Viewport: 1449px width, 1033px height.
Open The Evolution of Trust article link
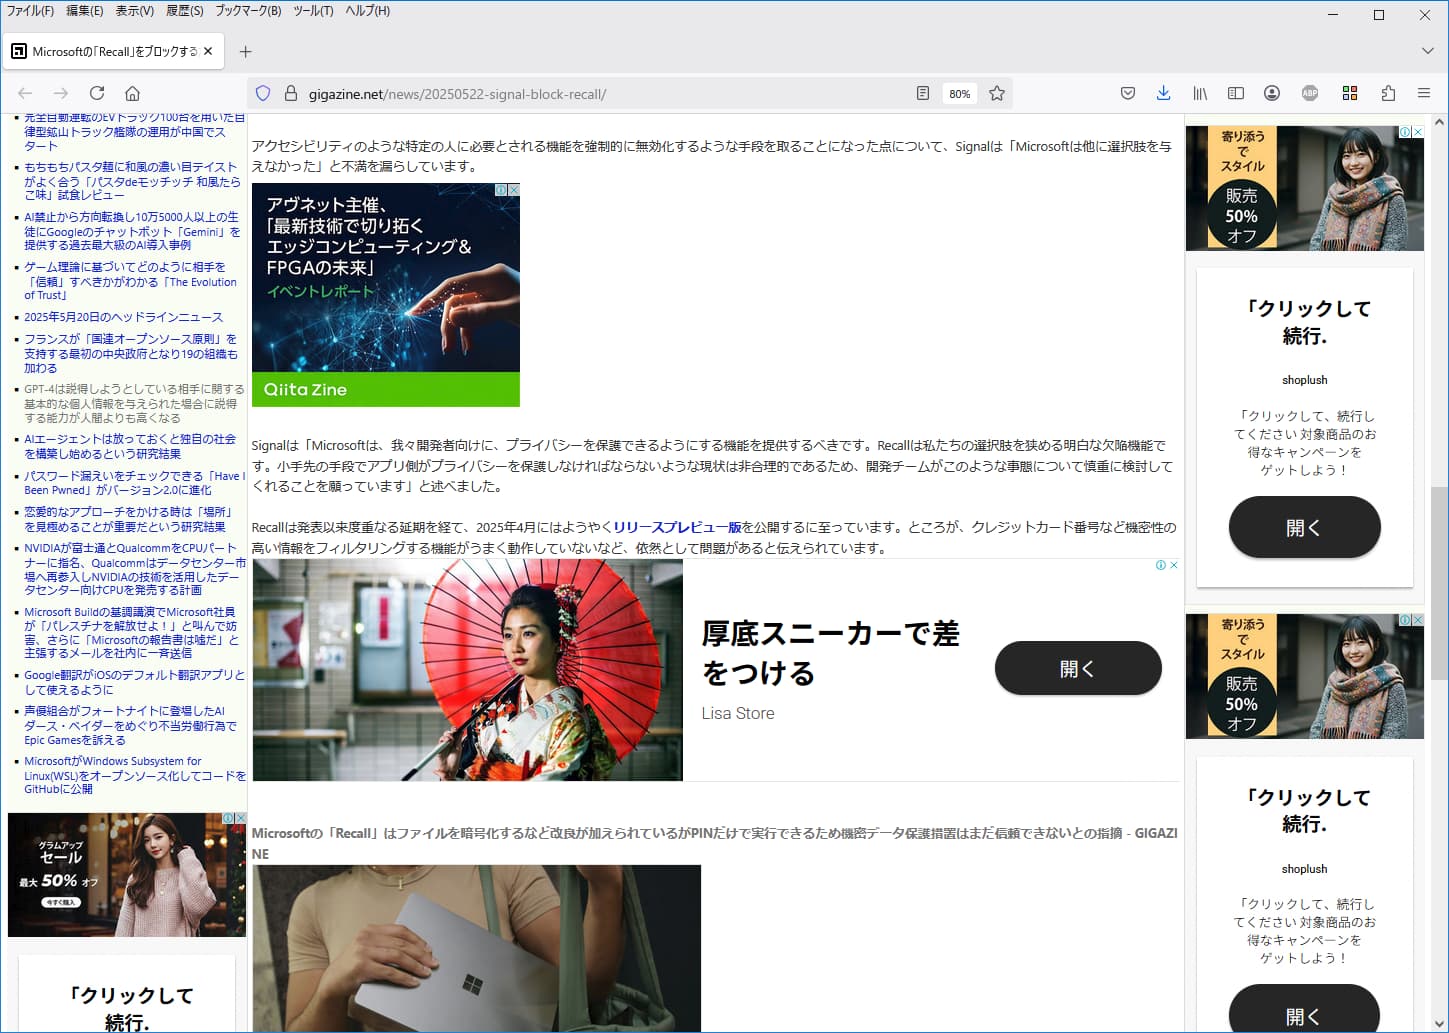coord(130,281)
